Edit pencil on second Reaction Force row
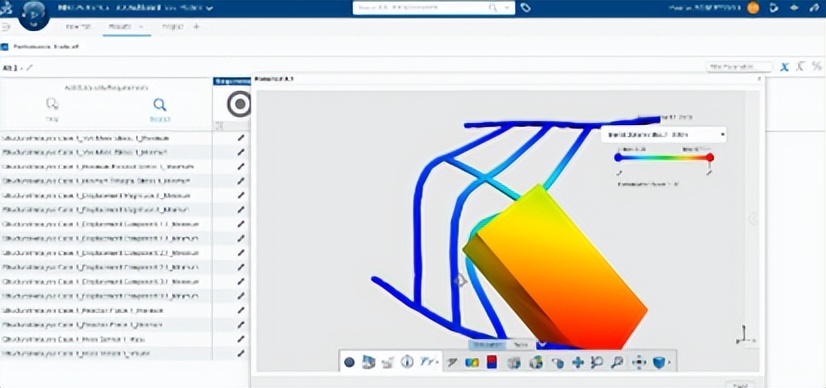 [241, 325]
